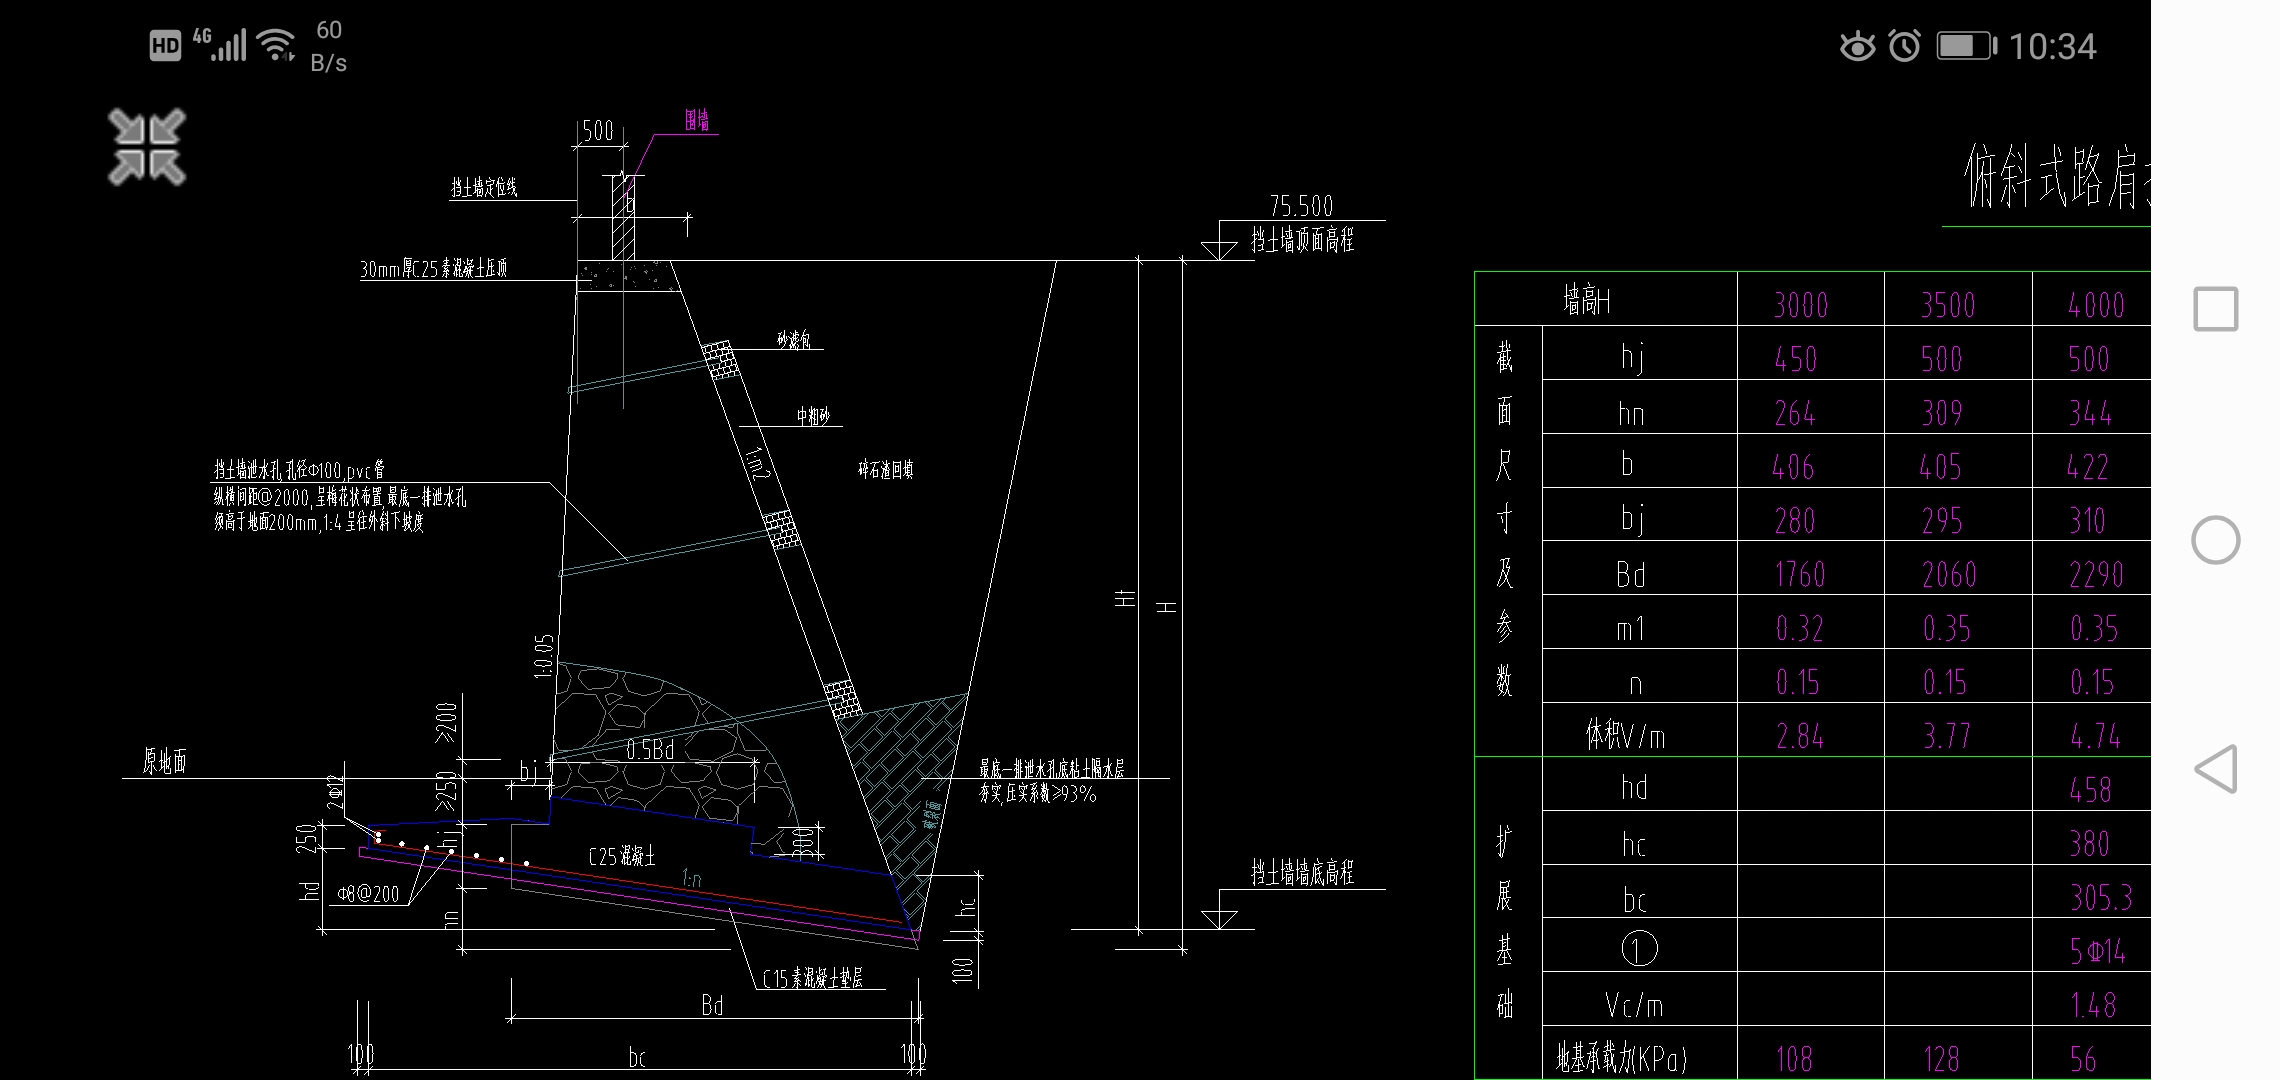Tap the Wi-Fi icon in status bar
Image resolution: width=2280 pixels, height=1080 pixels.
point(276,45)
